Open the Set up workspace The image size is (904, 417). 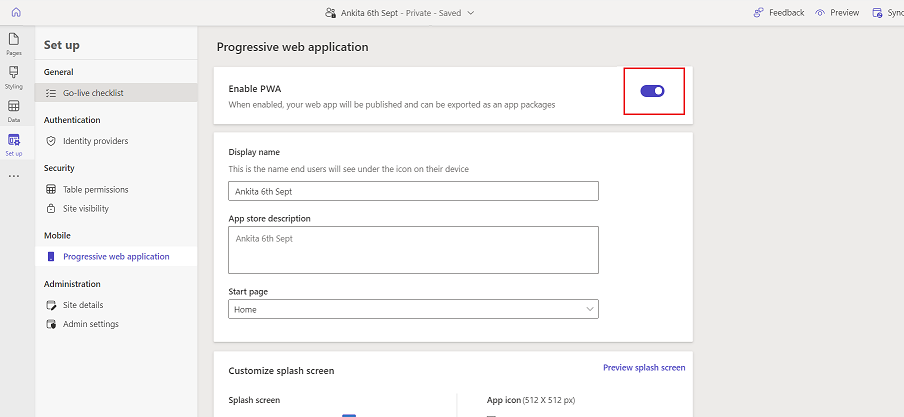point(14,144)
